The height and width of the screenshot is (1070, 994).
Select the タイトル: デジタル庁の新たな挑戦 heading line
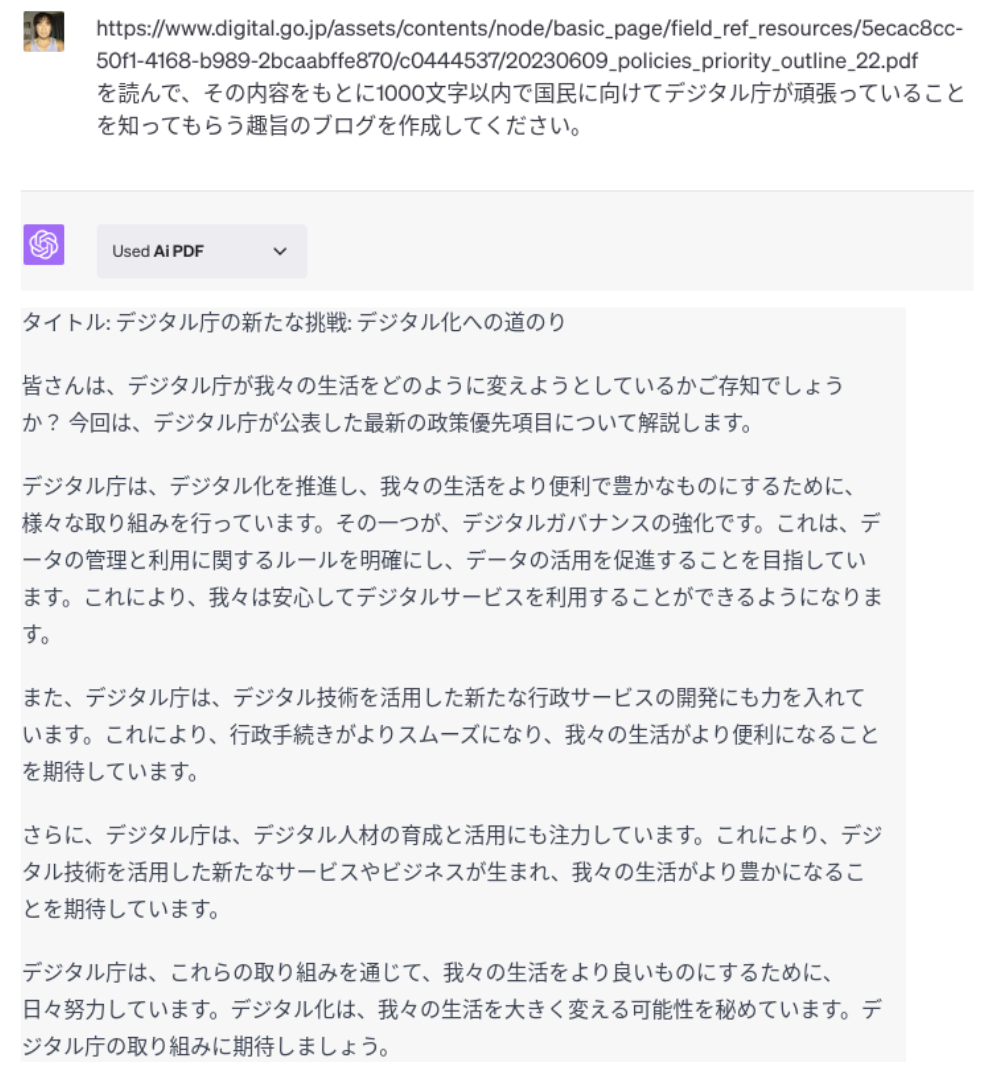pyautogui.click(x=294, y=322)
